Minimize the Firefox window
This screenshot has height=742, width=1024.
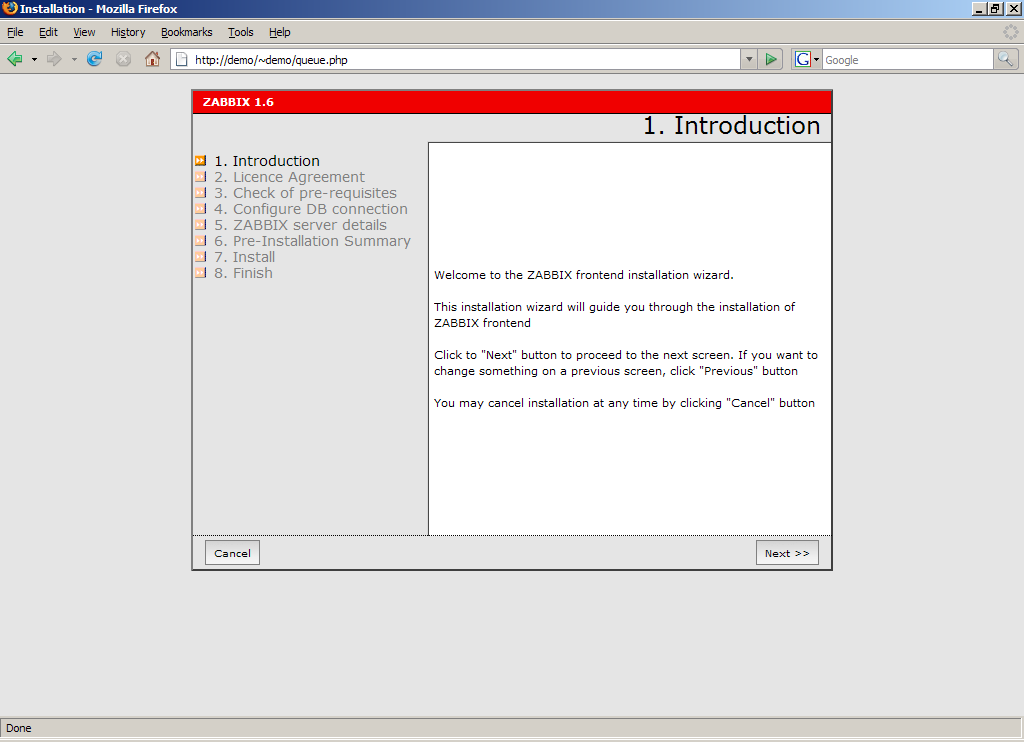click(979, 8)
